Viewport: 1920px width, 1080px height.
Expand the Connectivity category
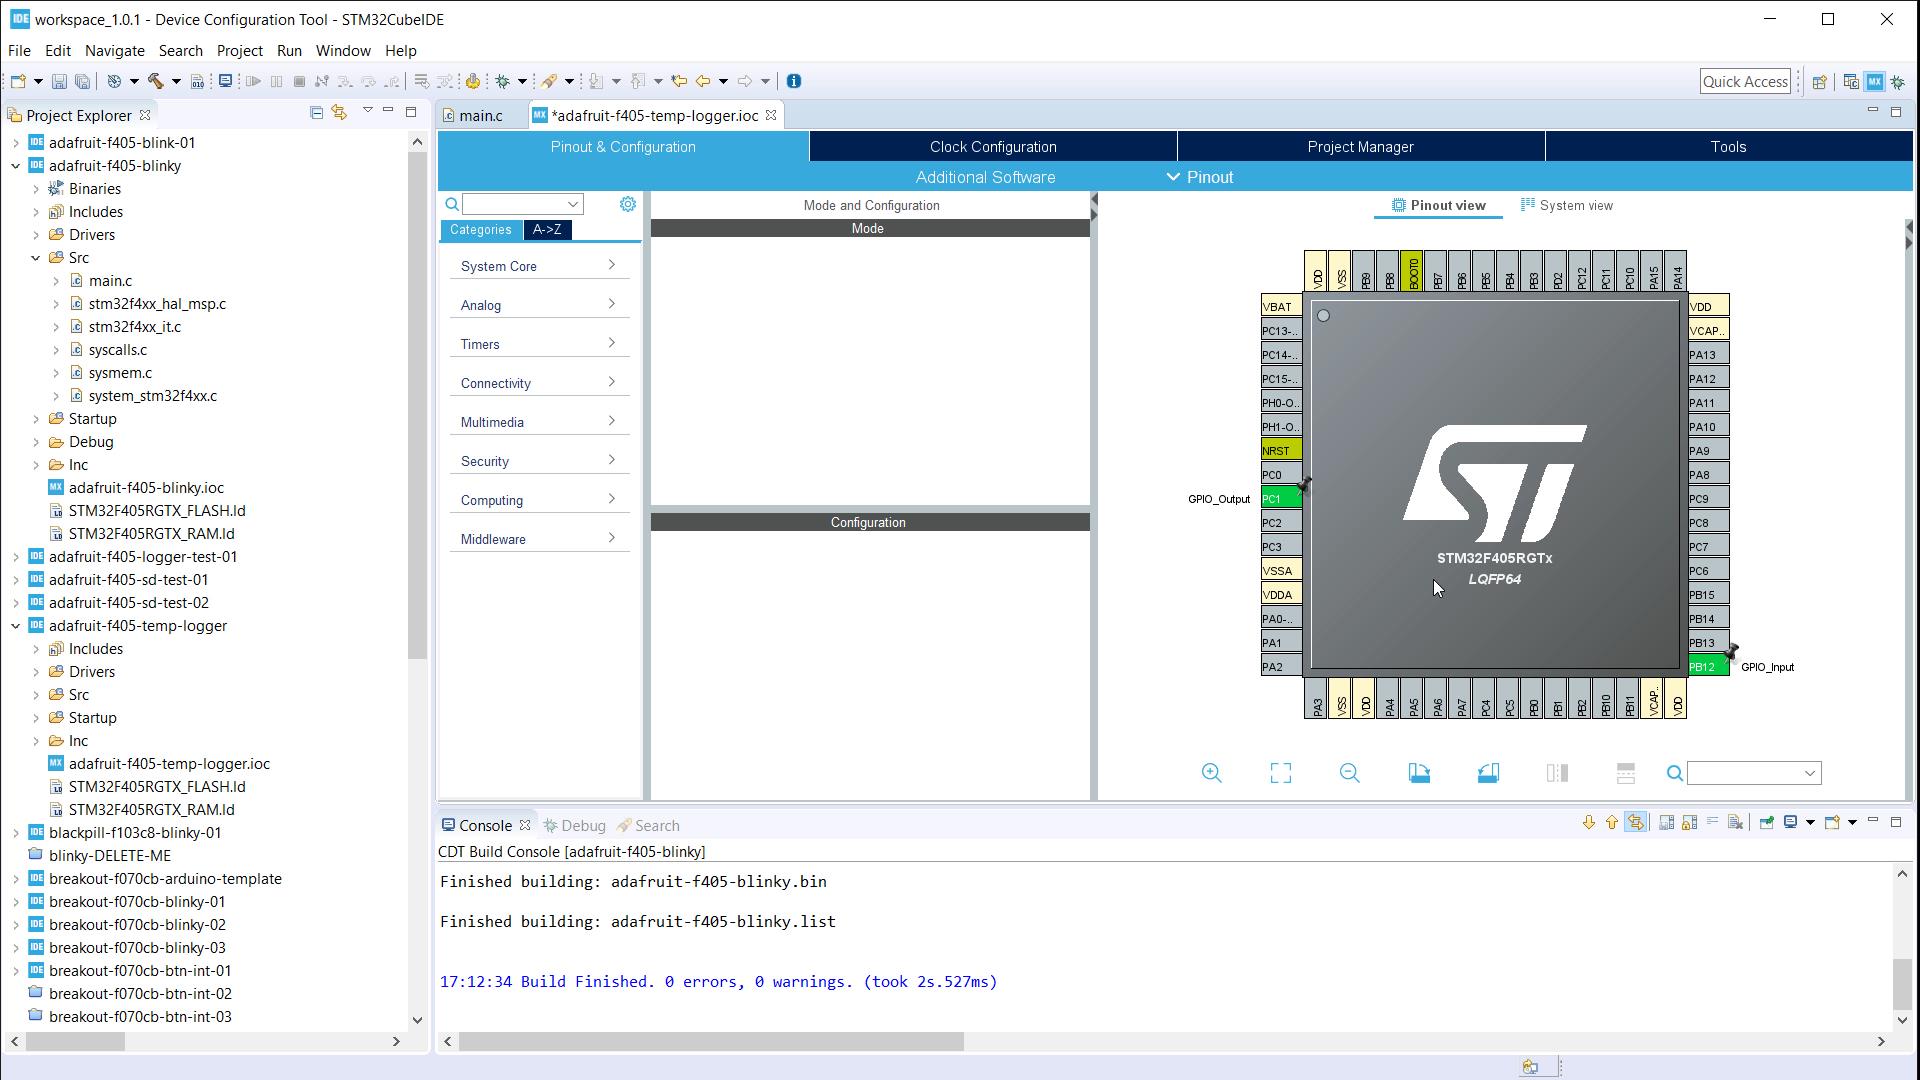point(538,382)
